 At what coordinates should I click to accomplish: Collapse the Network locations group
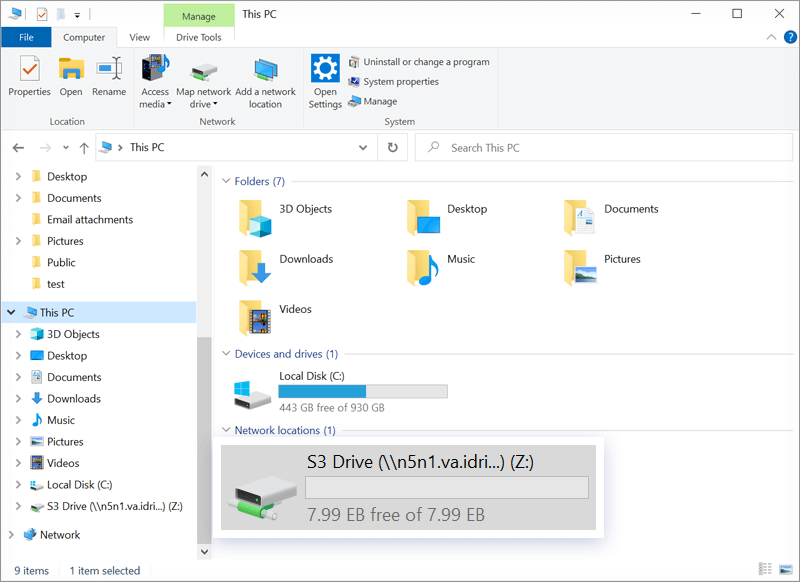point(226,430)
